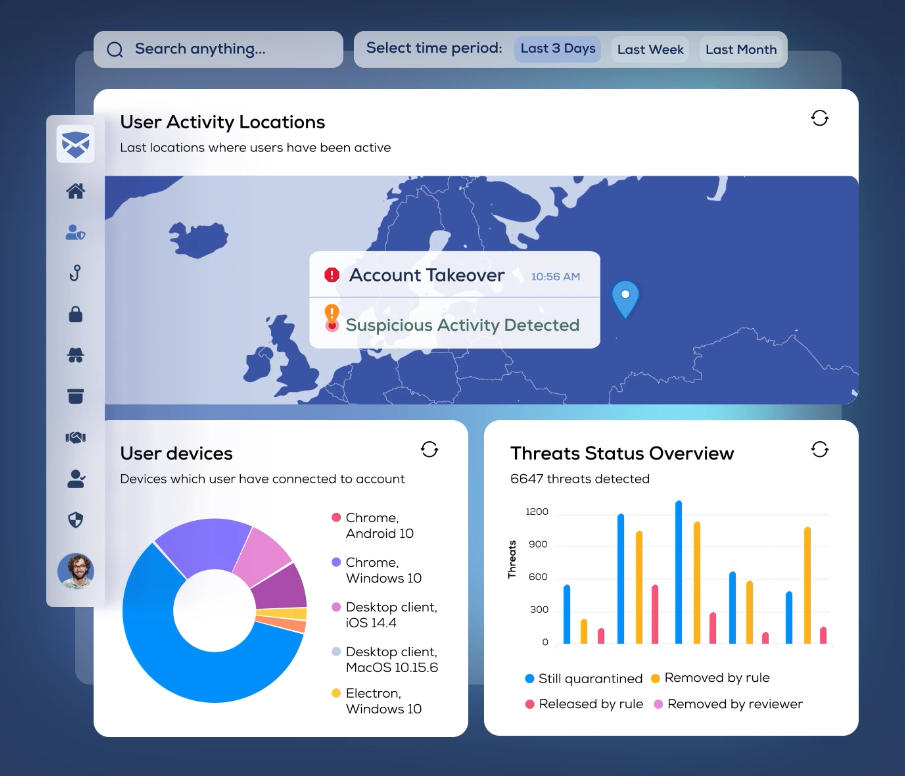Refresh the User devices panel
905x776 pixels.
pyautogui.click(x=429, y=449)
